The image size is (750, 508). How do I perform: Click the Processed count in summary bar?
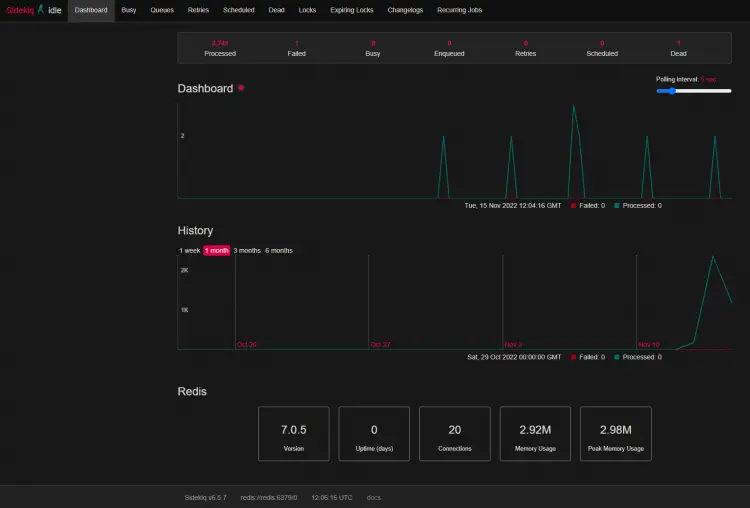click(x=220, y=48)
